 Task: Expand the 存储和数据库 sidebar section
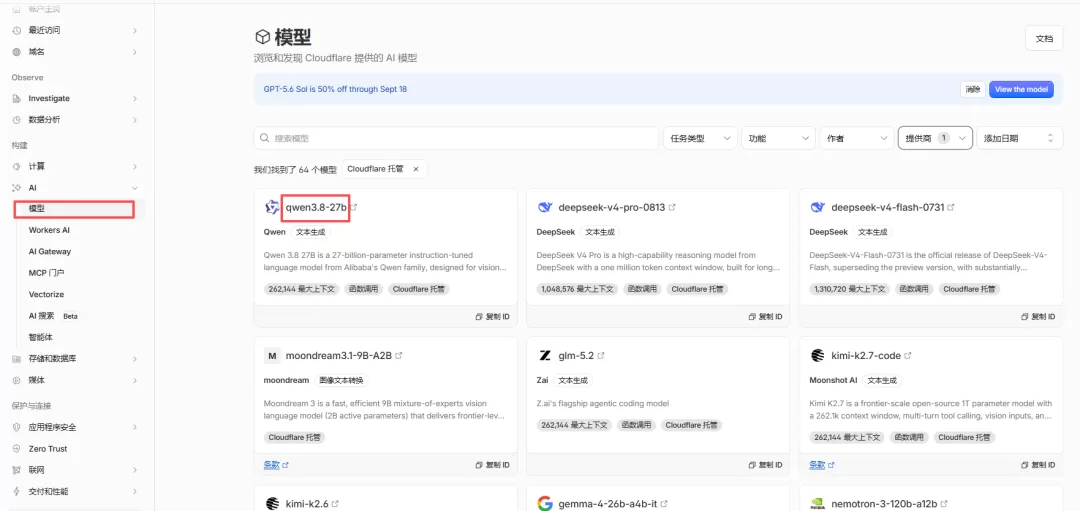(x=135, y=359)
